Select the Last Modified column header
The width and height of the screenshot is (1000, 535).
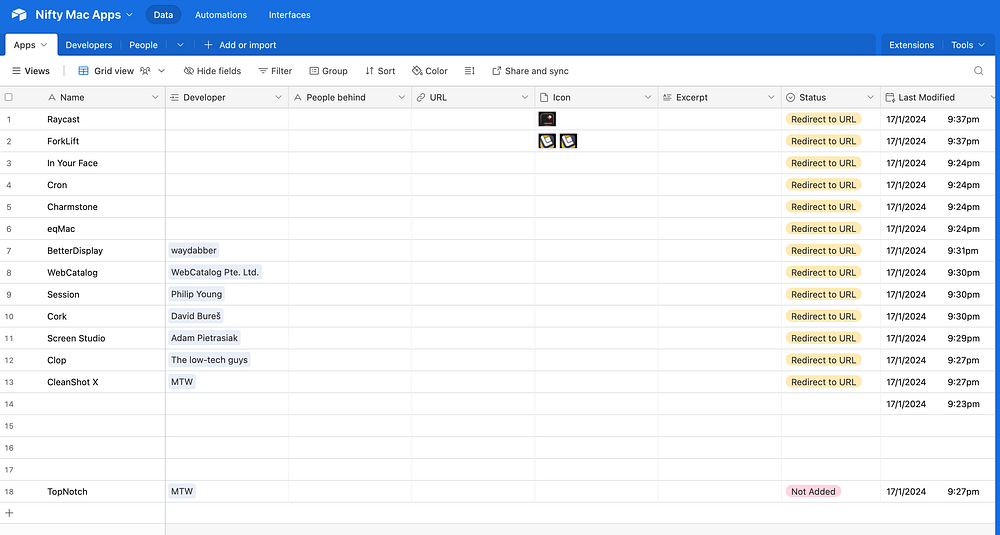click(x=938, y=98)
